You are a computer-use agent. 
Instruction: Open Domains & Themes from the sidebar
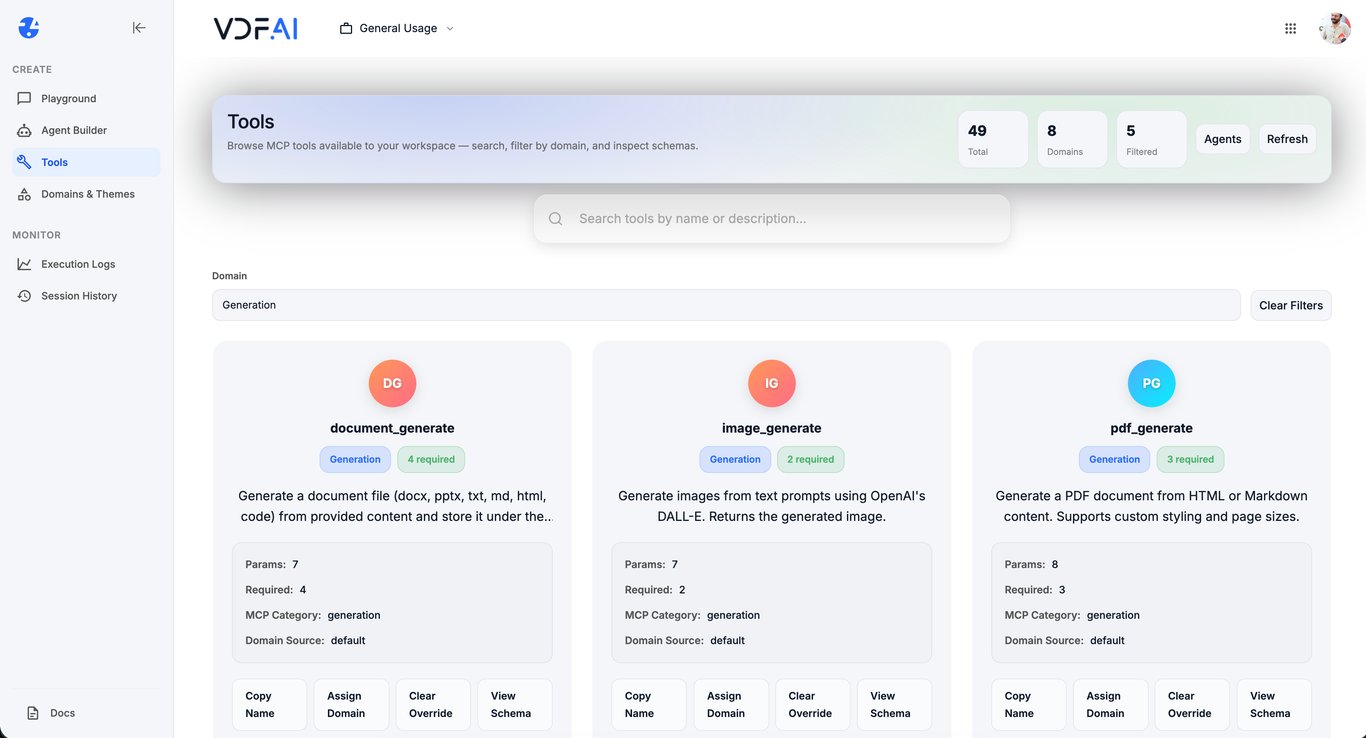(x=24, y=194)
